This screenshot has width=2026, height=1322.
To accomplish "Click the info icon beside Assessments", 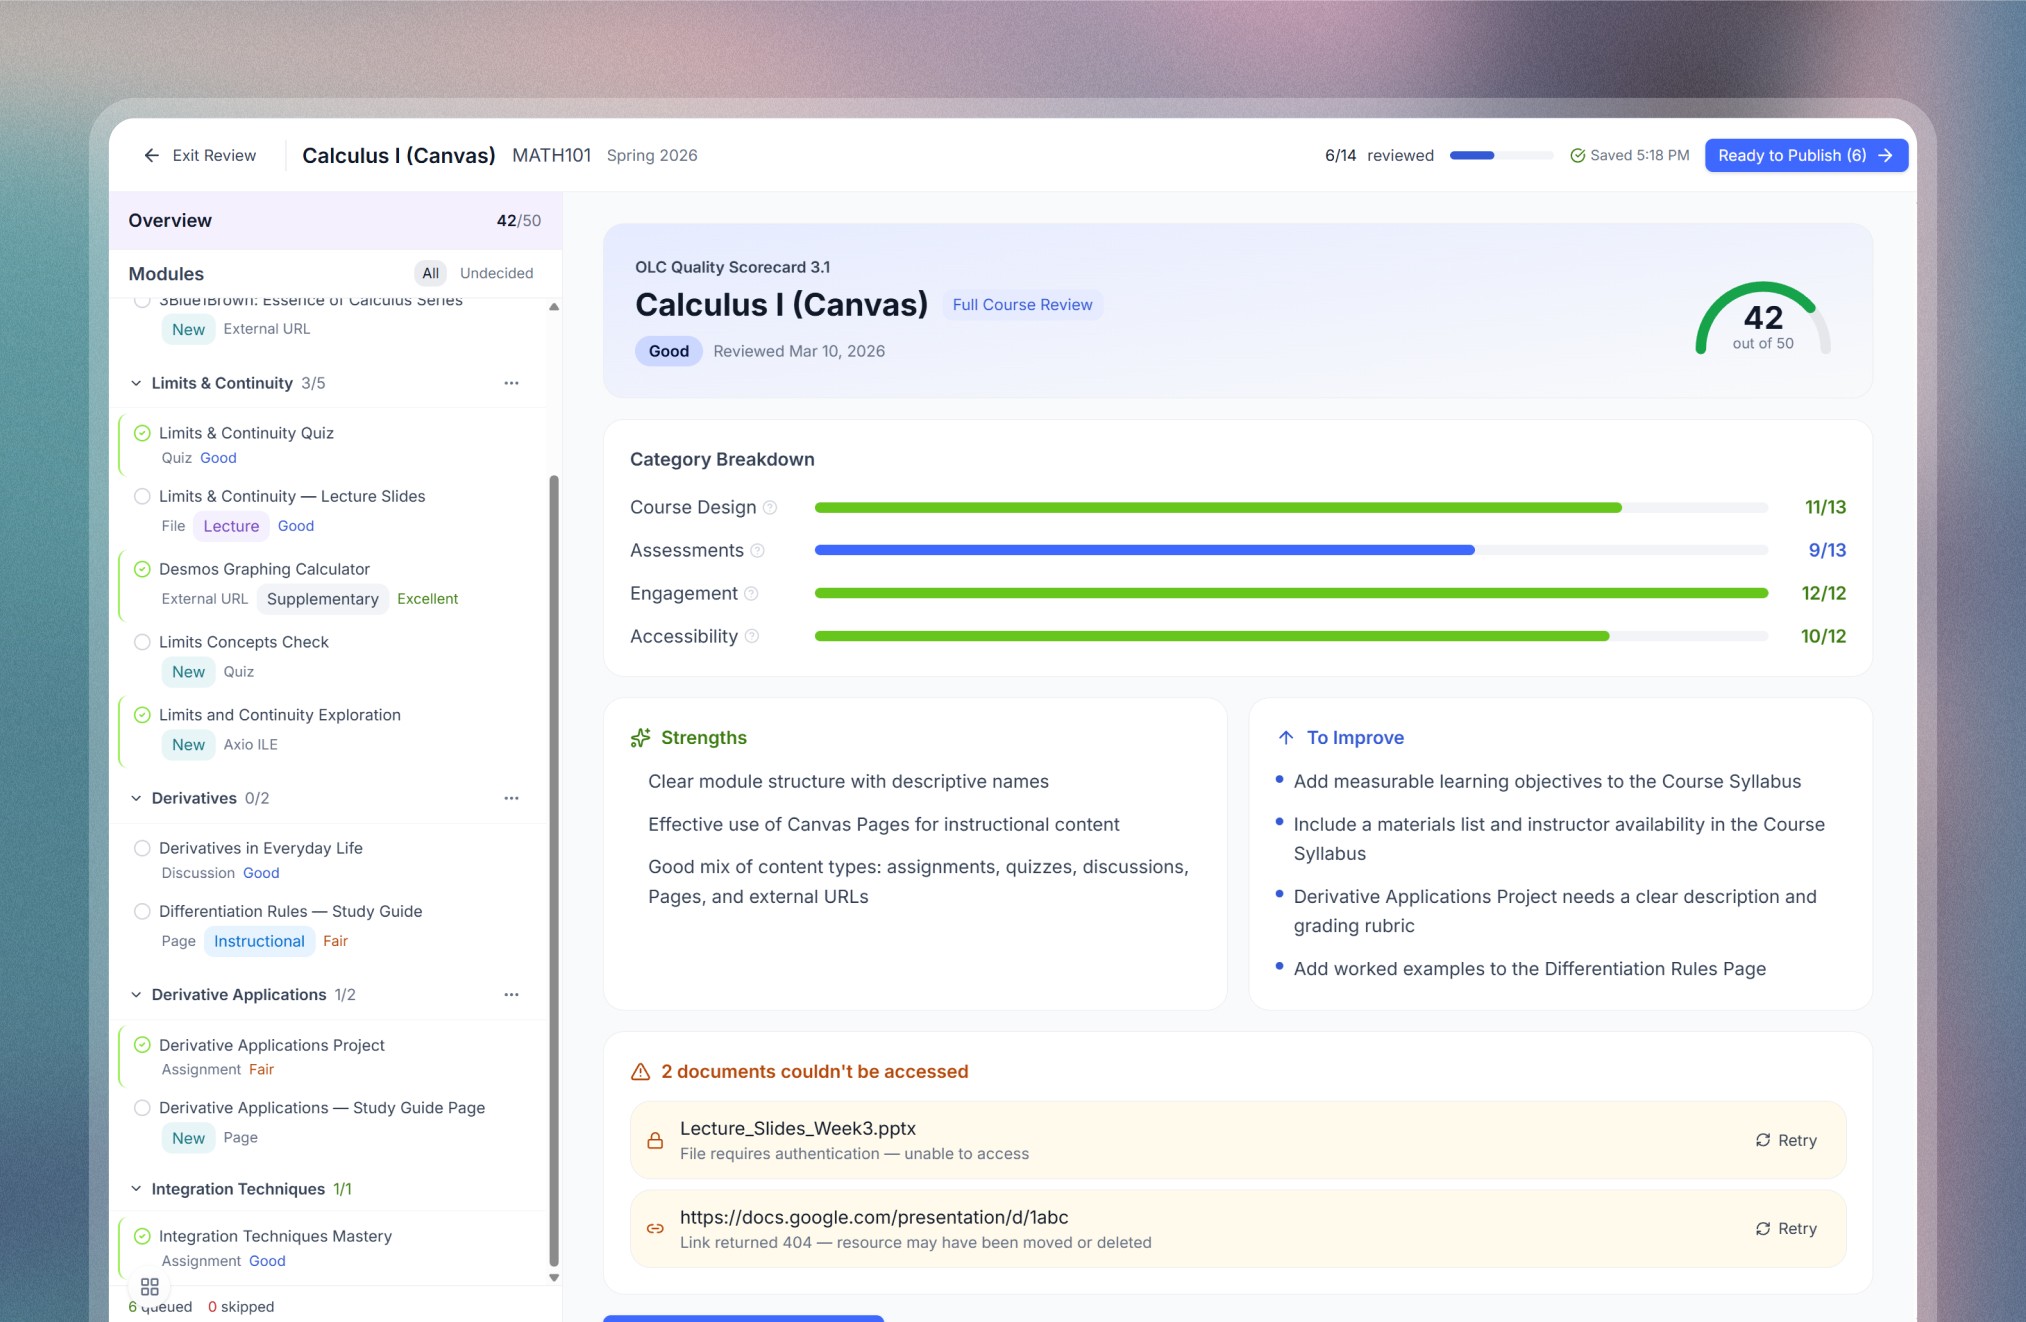I will coord(757,550).
